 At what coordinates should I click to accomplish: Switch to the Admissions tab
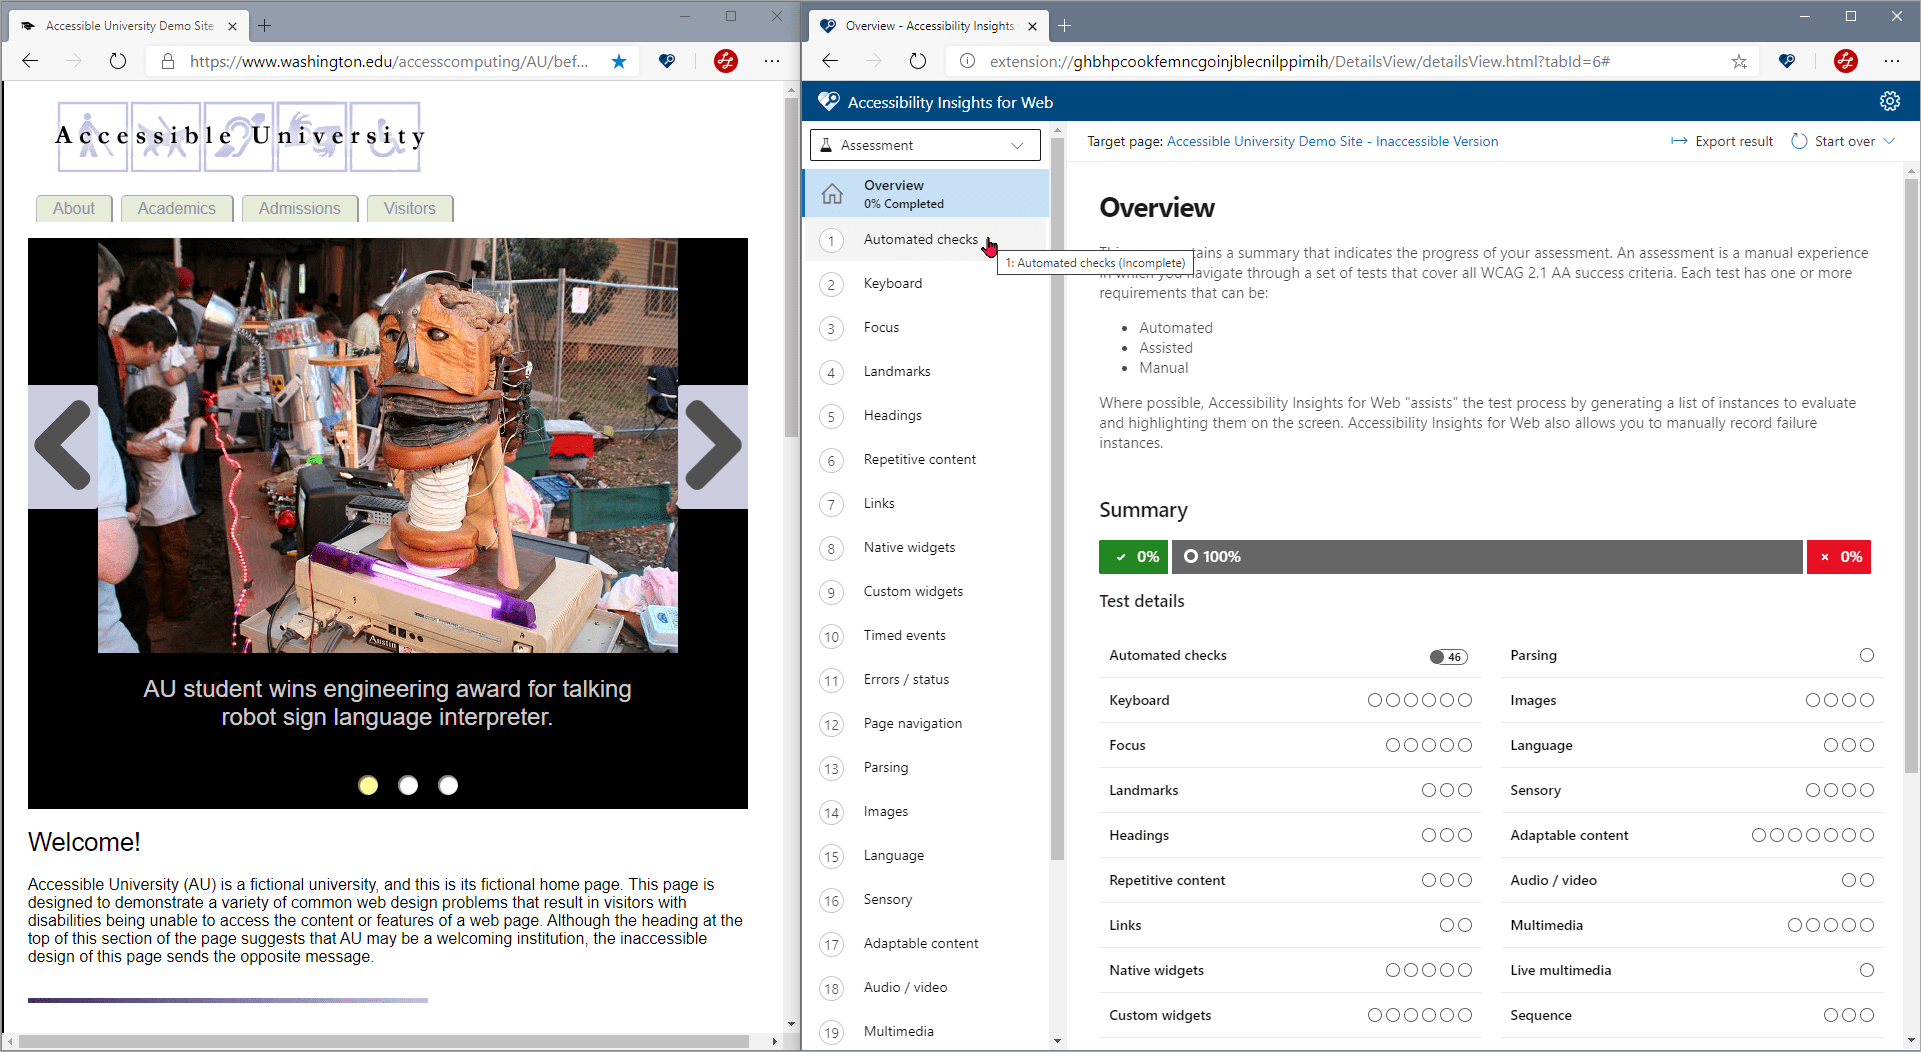click(299, 208)
